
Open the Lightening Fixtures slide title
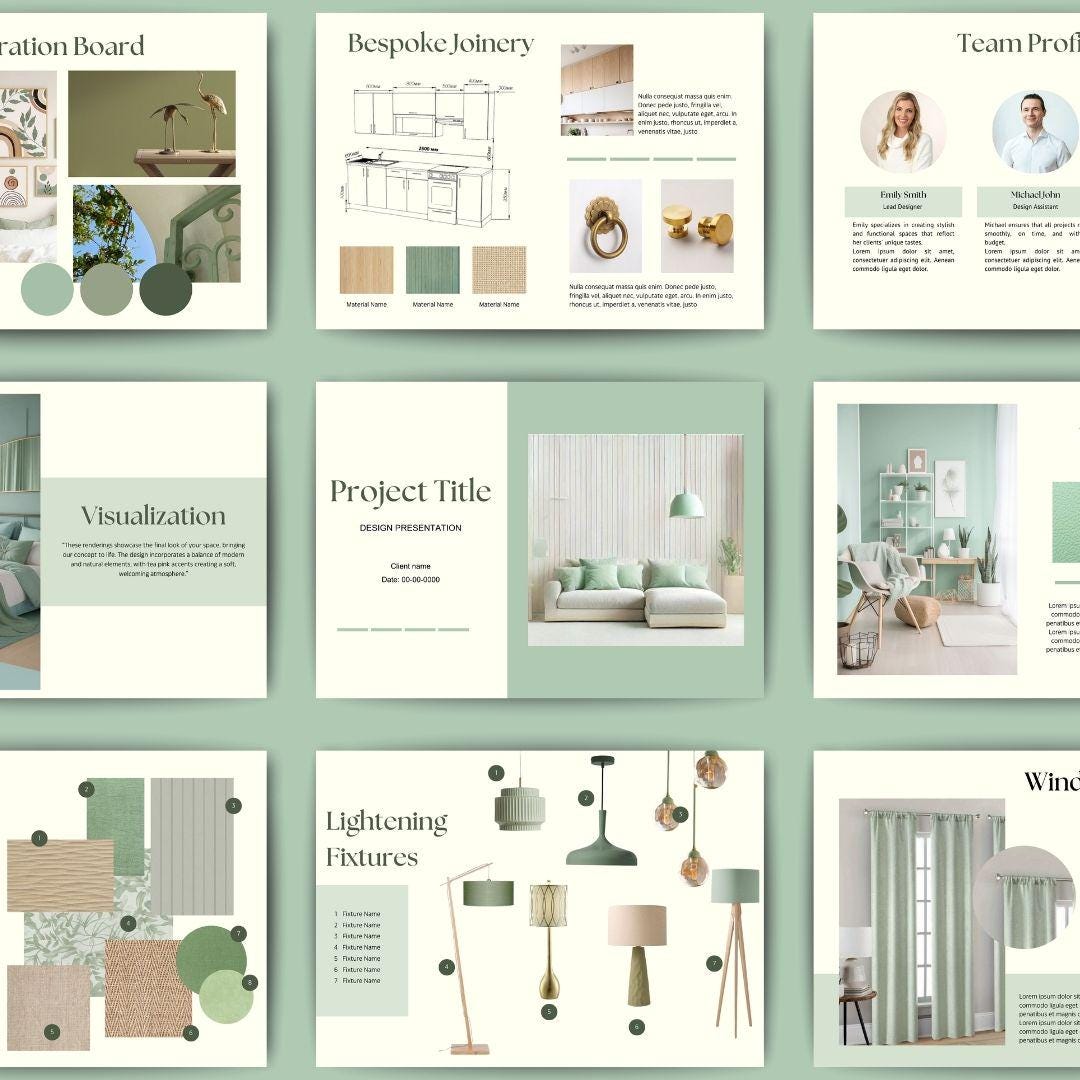[386, 838]
